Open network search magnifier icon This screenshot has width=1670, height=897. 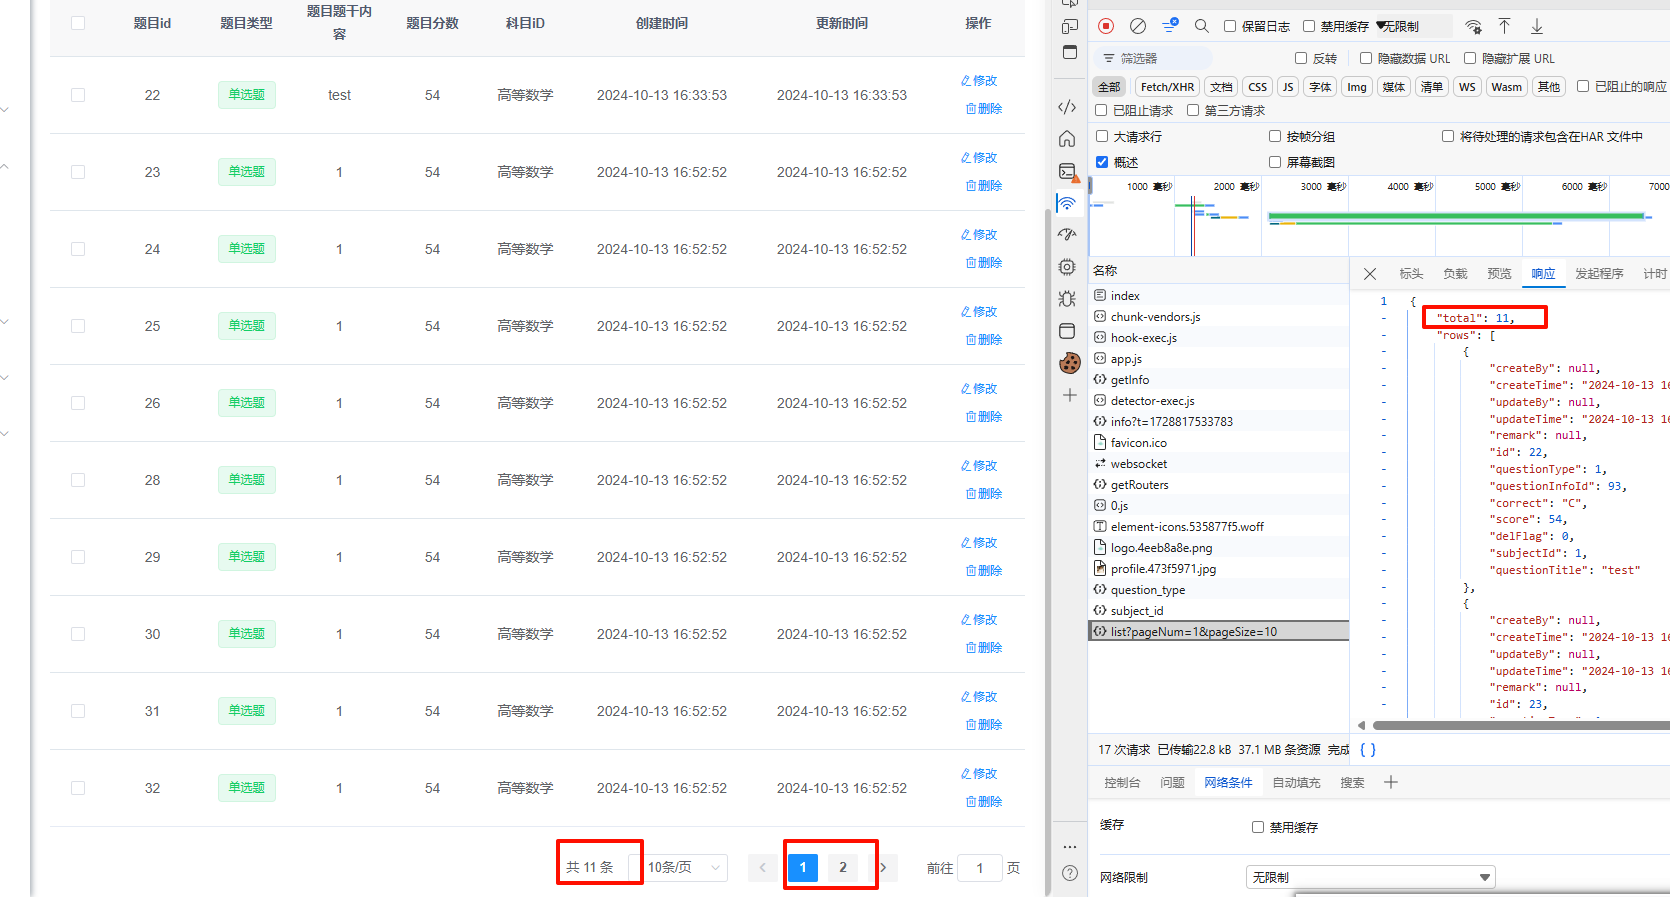coord(1202,26)
